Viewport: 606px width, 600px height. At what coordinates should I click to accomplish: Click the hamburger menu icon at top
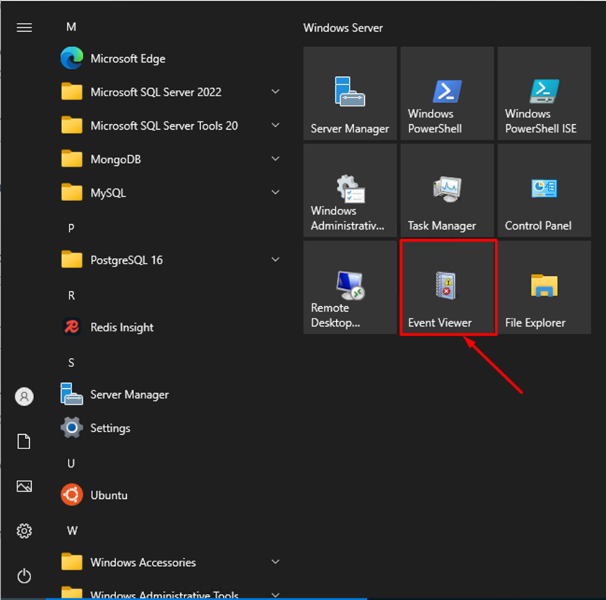pos(24,27)
